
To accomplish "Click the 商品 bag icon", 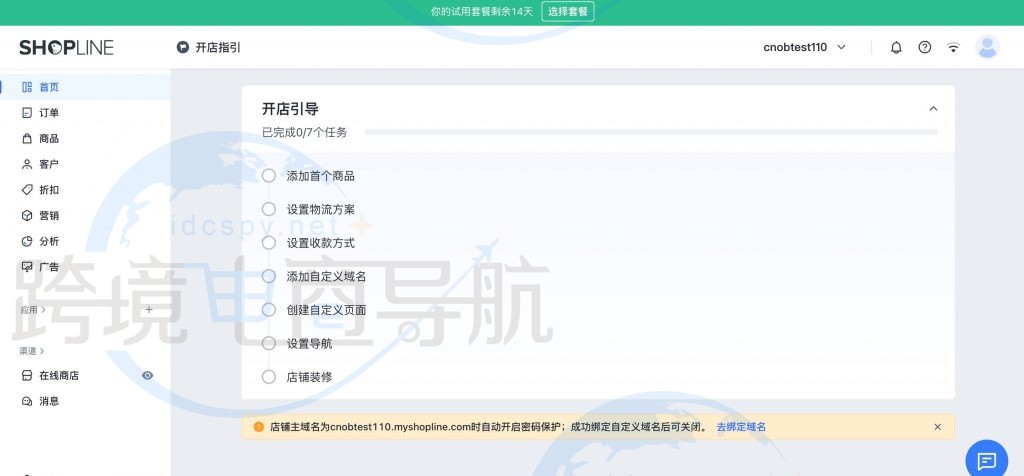I will pos(27,138).
